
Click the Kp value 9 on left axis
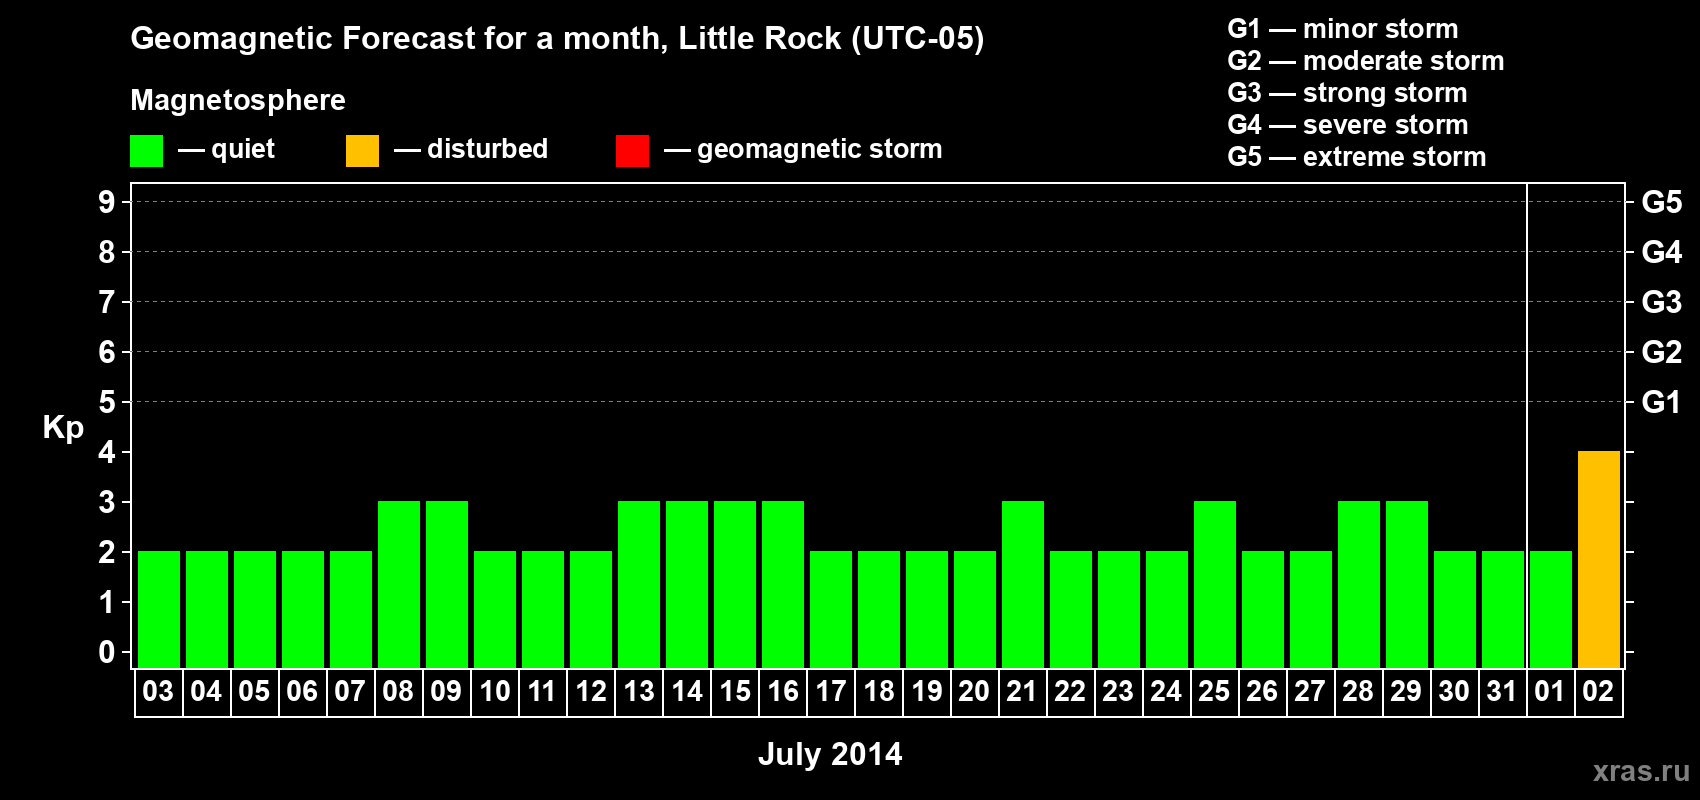(x=107, y=202)
